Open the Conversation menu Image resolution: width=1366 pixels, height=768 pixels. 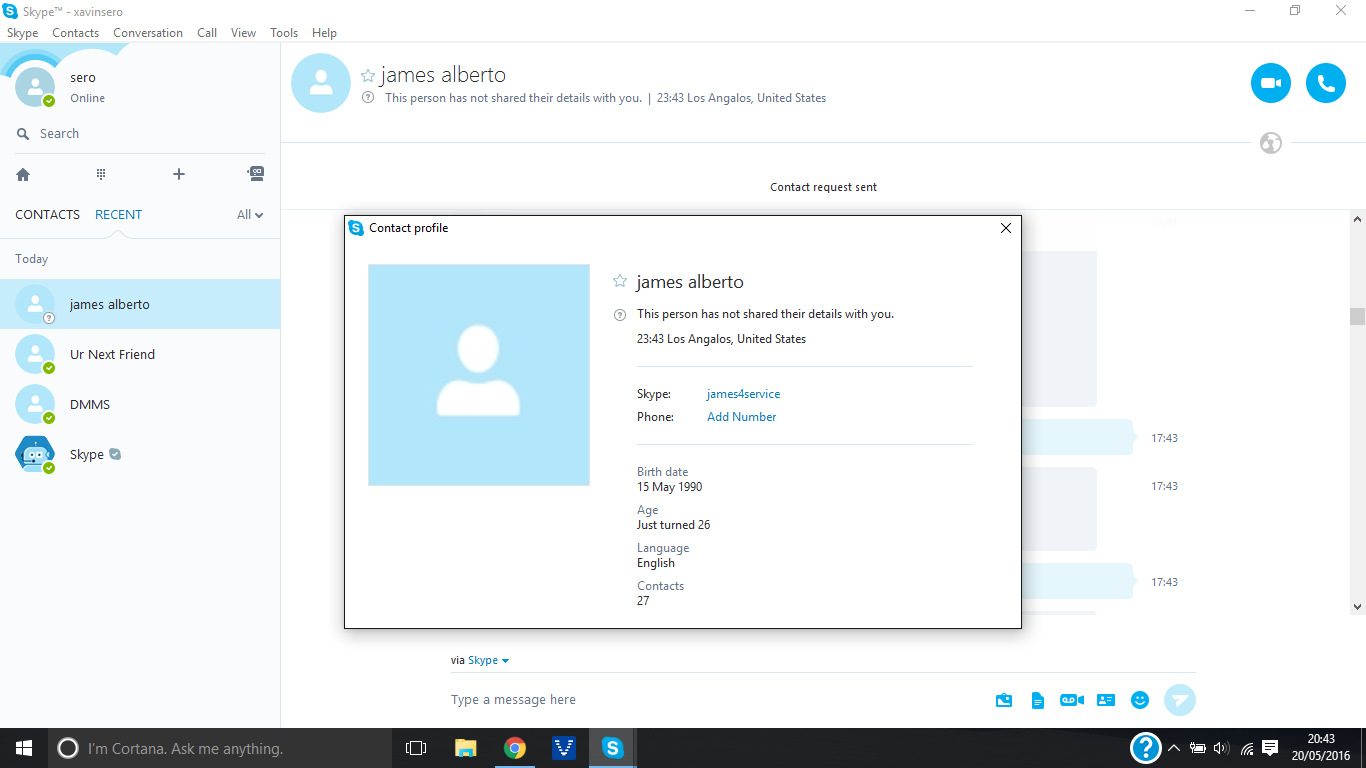tap(148, 33)
